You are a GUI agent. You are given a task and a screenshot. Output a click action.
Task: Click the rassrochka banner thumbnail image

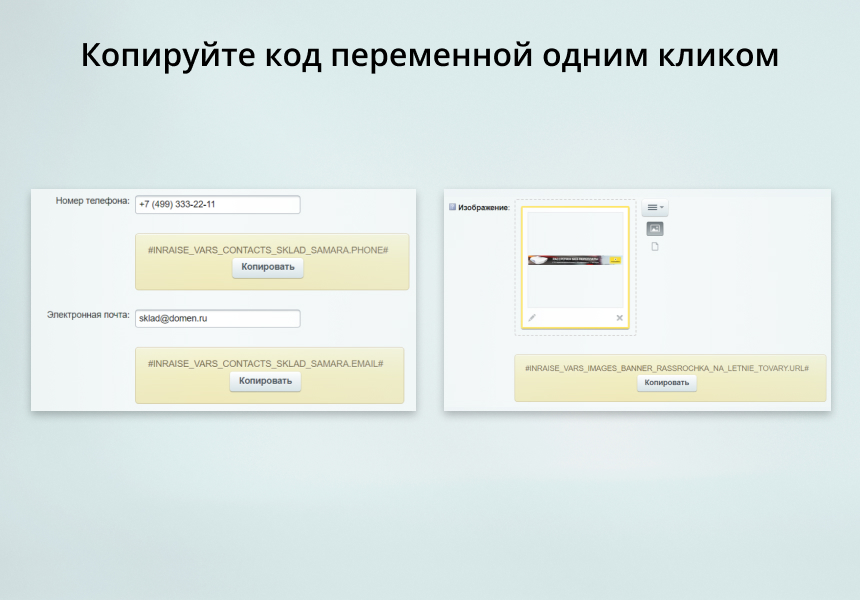[x=577, y=258]
